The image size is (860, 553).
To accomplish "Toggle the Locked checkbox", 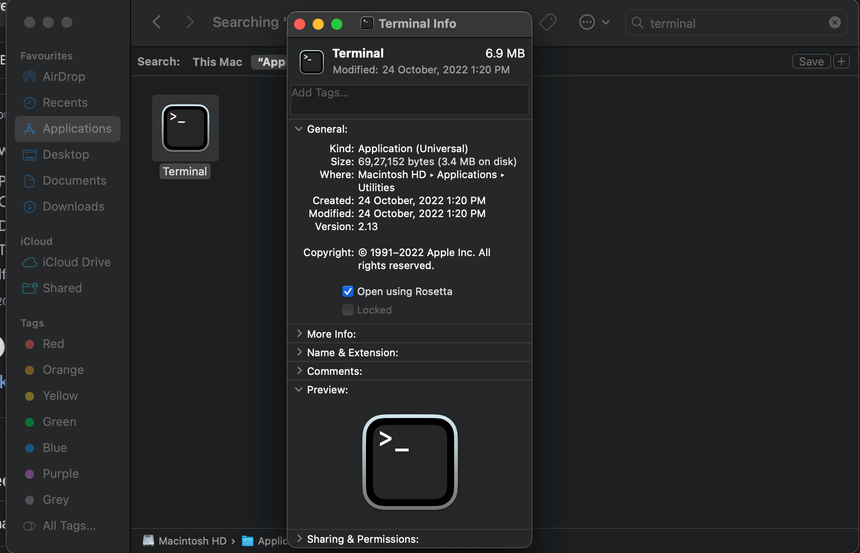I will (x=348, y=310).
